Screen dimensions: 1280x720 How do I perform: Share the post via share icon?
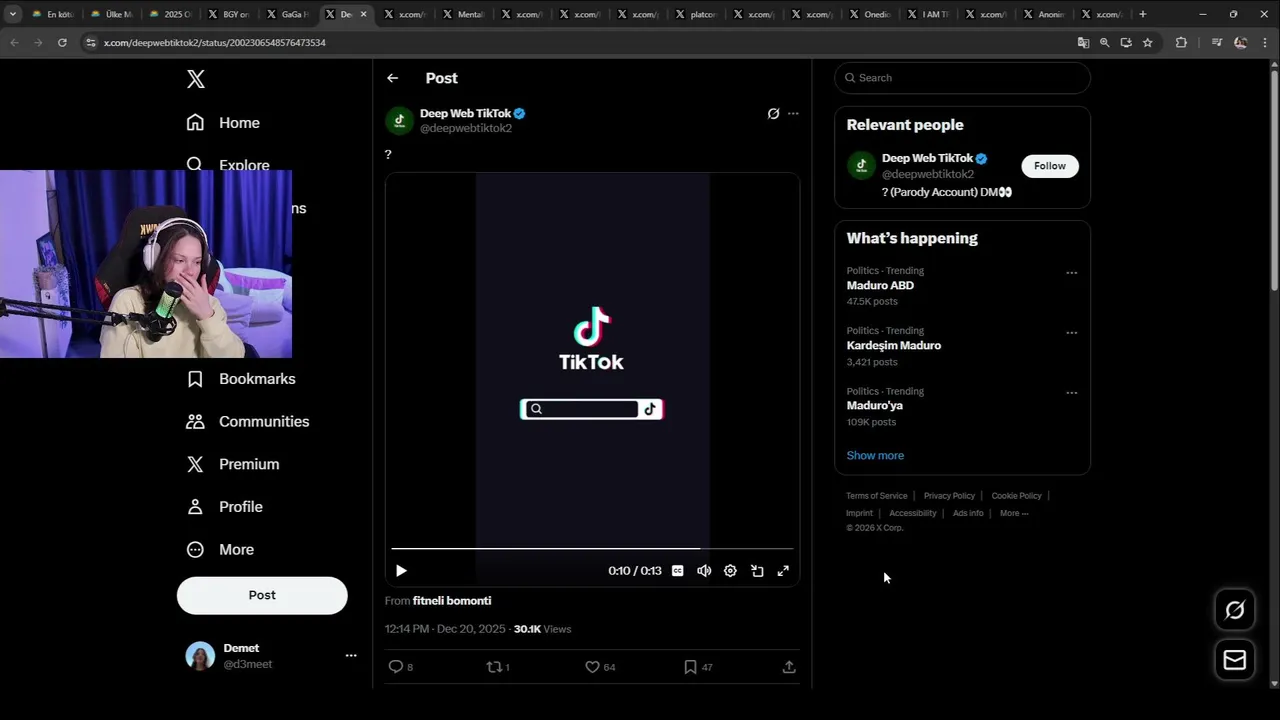(789, 667)
